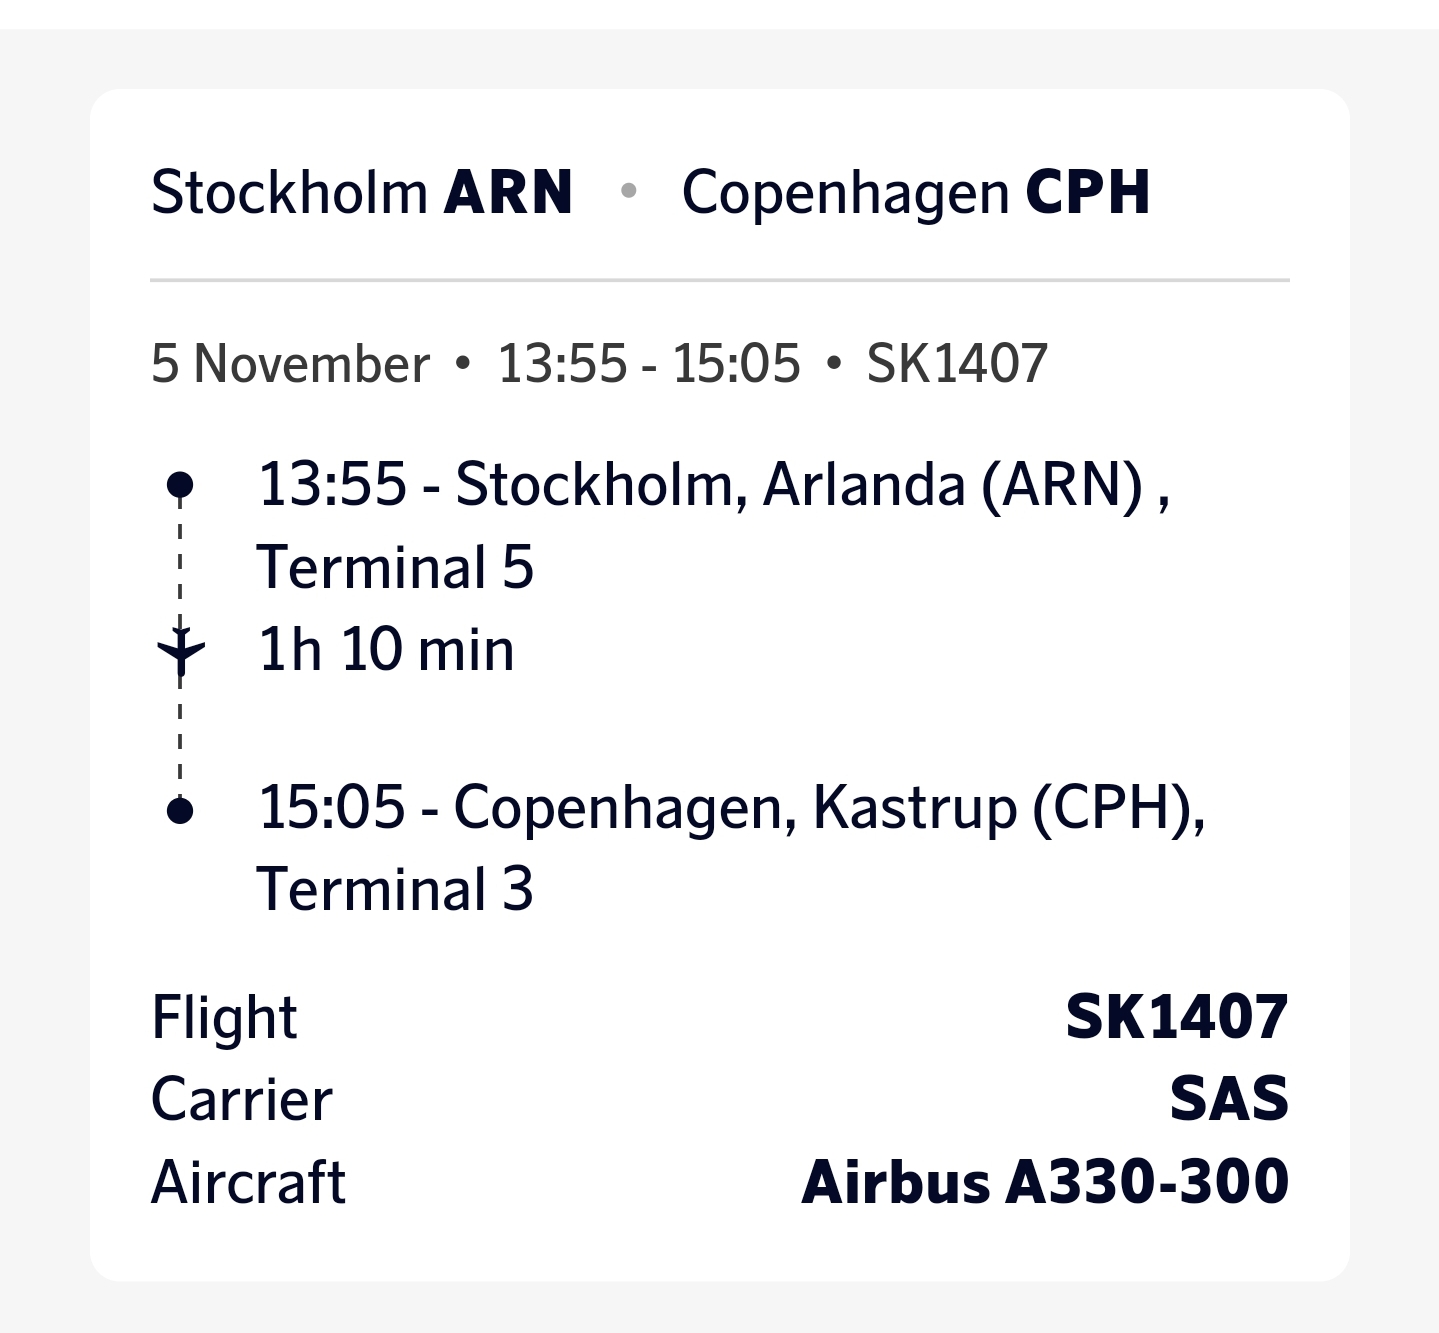
Task: Click the Aircraft label
Action: pos(248,1182)
